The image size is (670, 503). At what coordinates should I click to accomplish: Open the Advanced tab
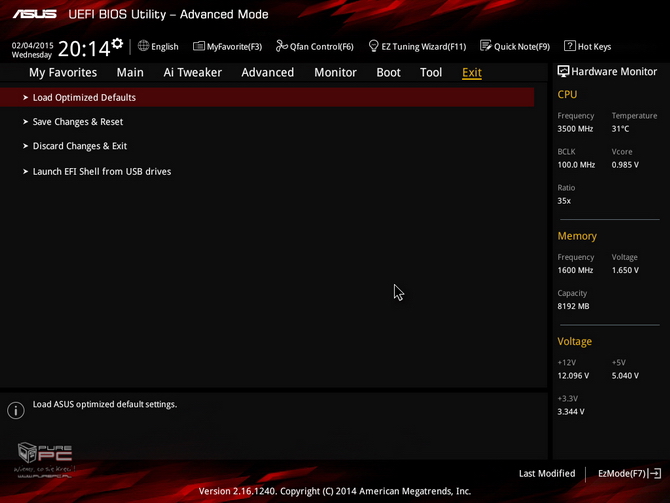pyautogui.click(x=267, y=72)
